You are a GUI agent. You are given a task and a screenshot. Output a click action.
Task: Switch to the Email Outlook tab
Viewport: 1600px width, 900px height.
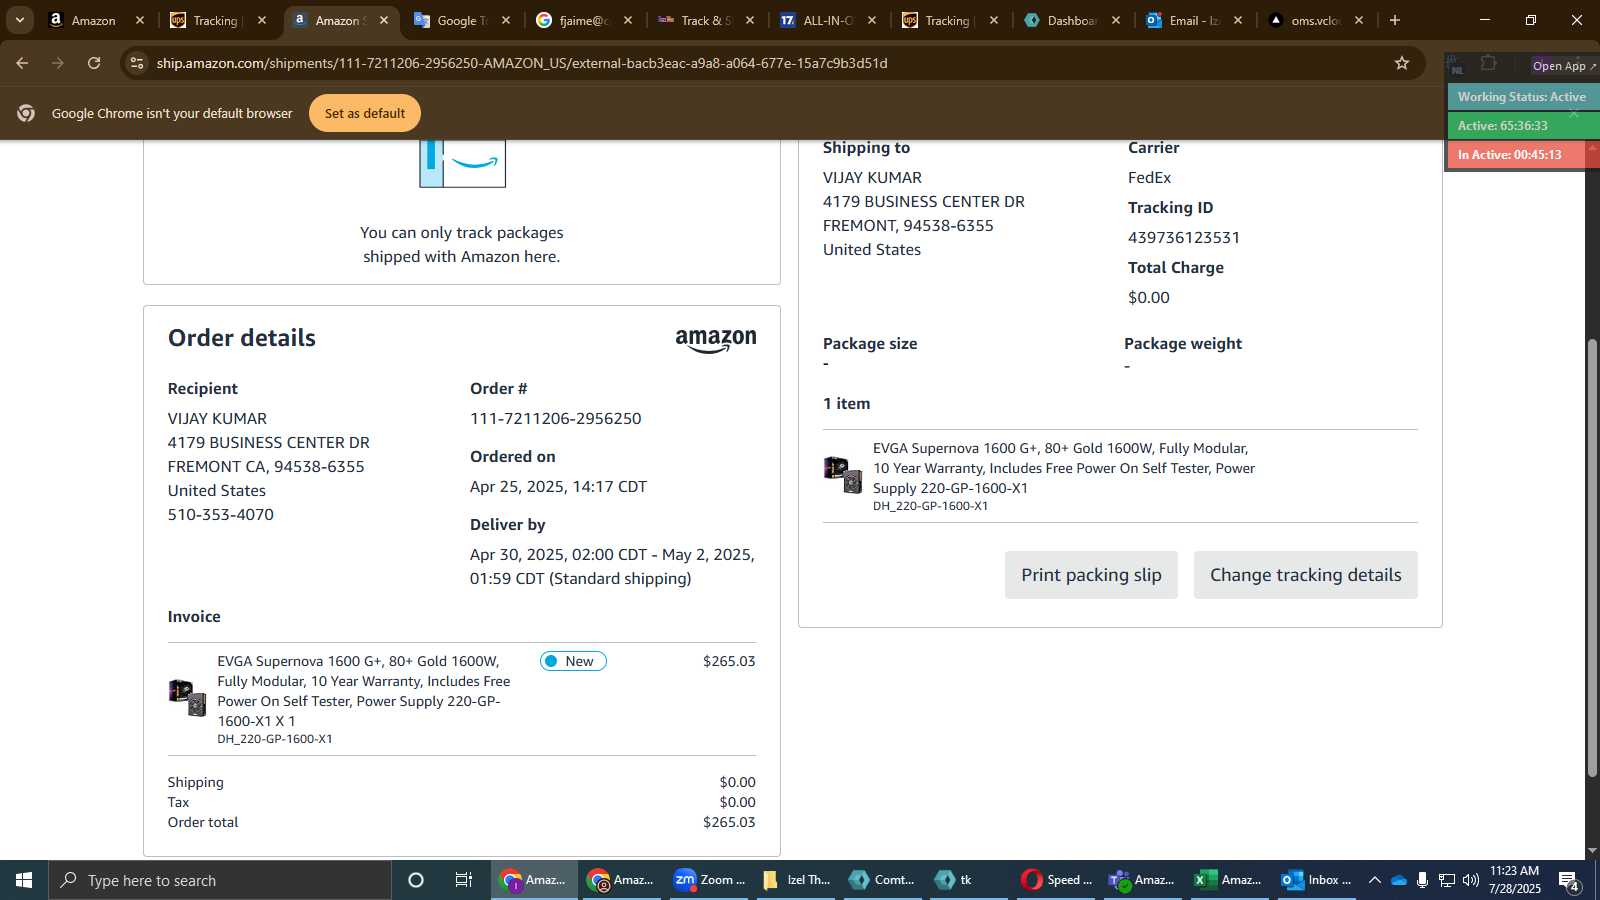tap(1193, 20)
